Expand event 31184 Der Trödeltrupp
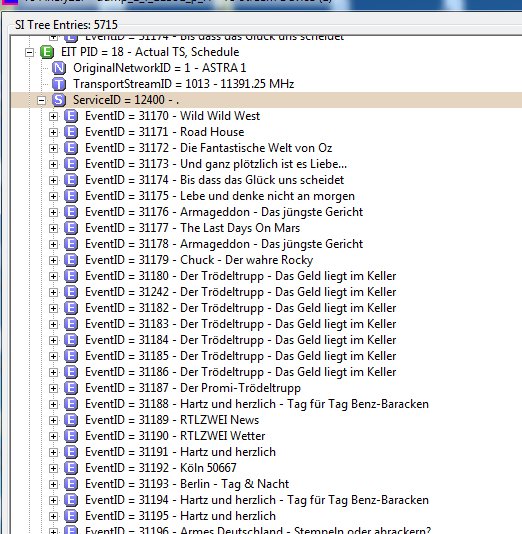522x534 pixels. click(53, 341)
